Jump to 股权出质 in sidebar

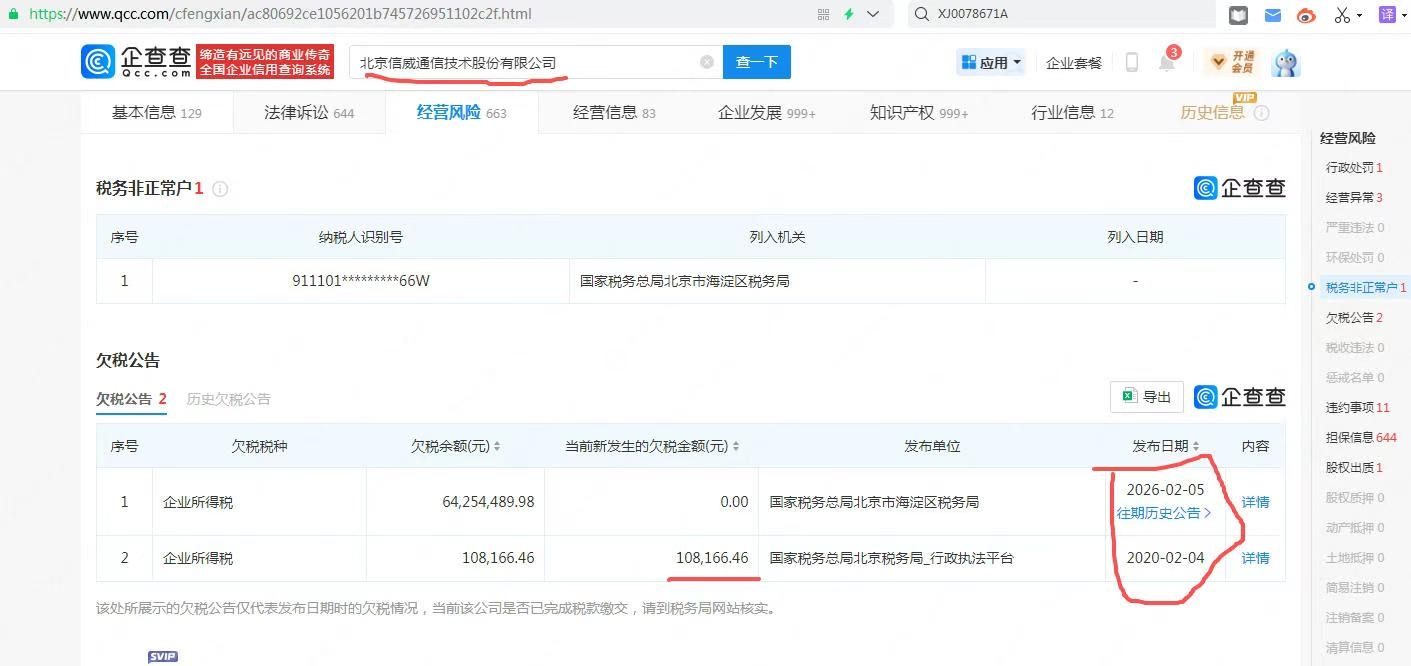pyautogui.click(x=1354, y=468)
